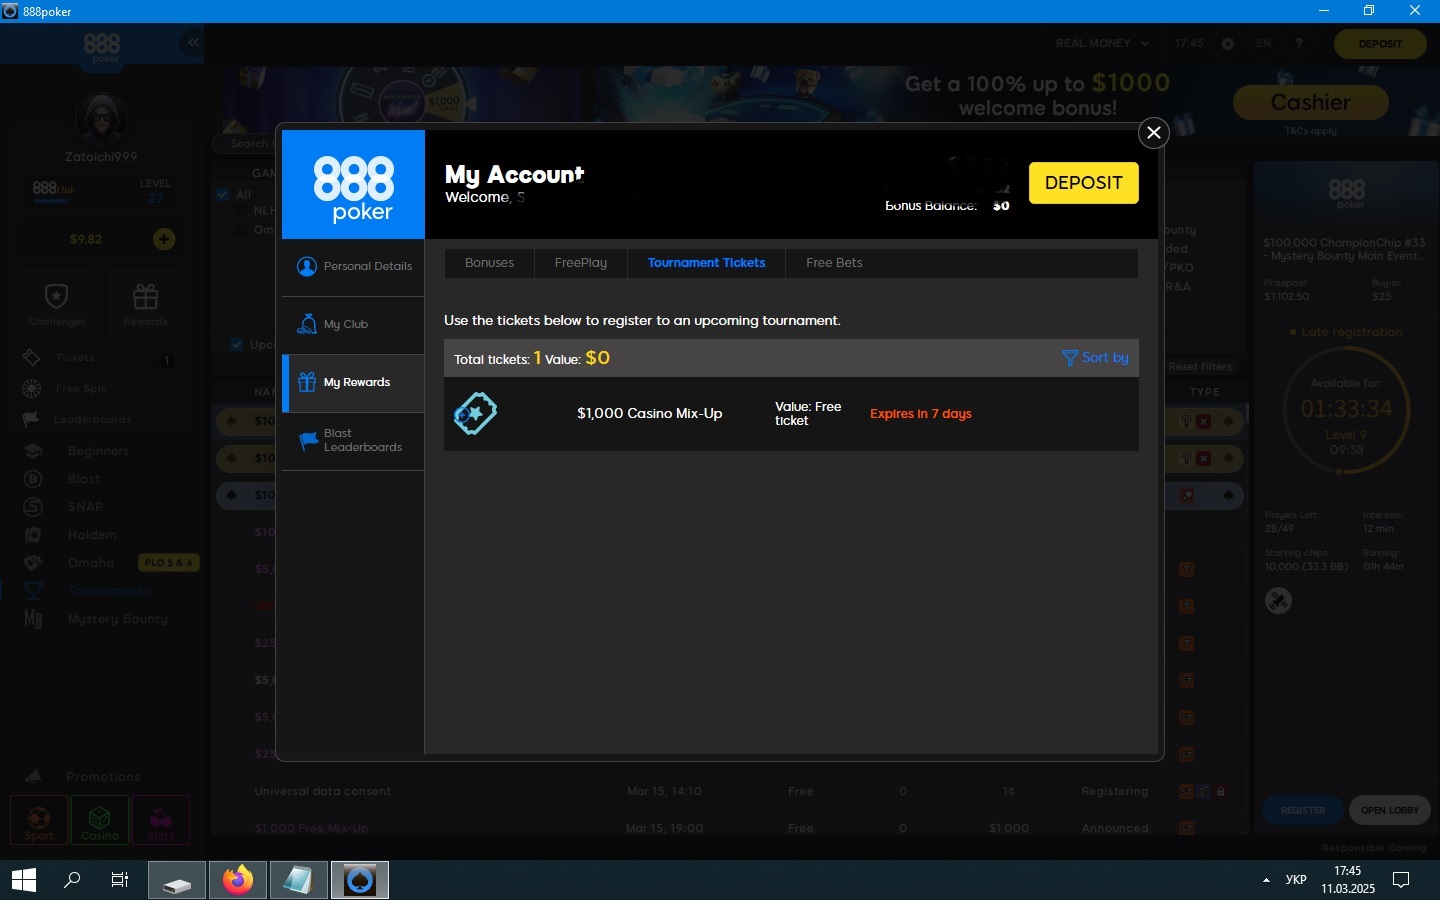The width and height of the screenshot is (1440, 900).
Task: Click the OPEN LOBBY button
Action: [1389, 810]
